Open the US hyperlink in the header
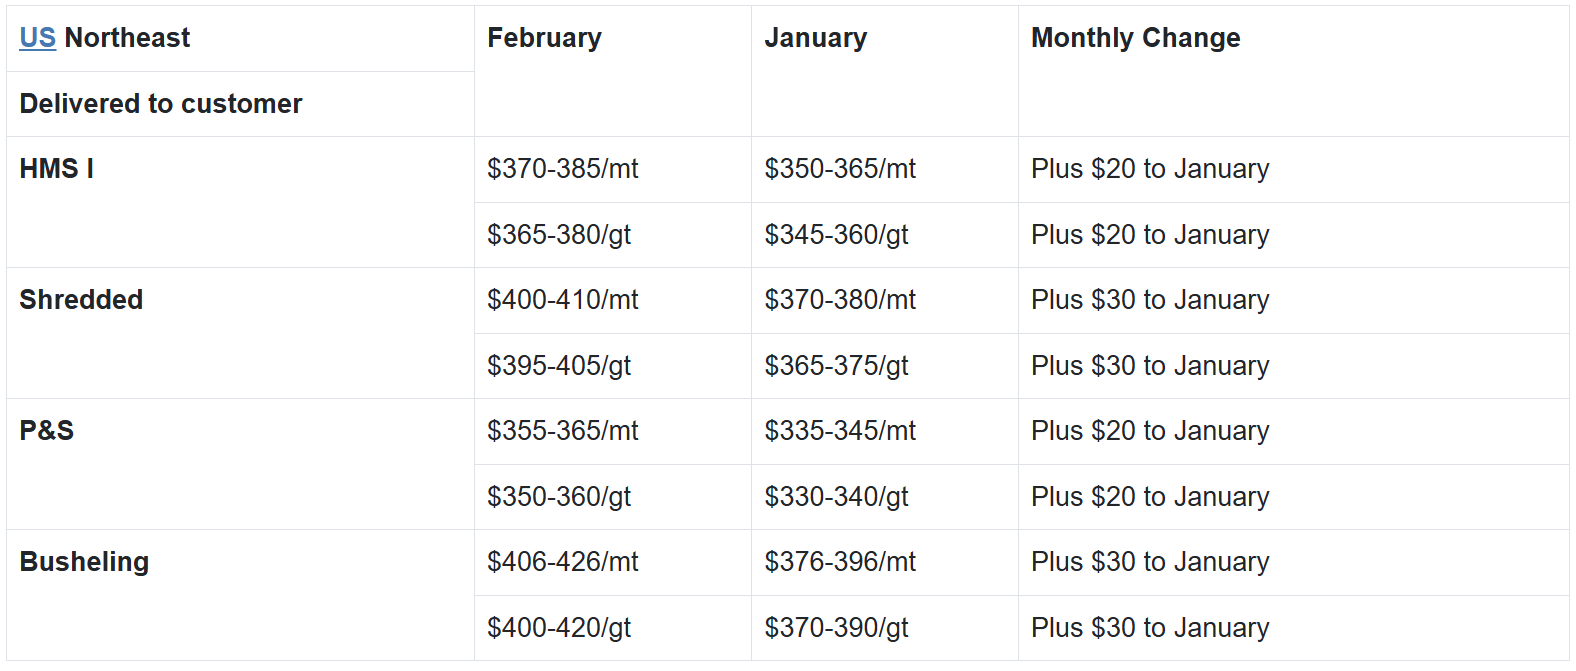Image resolution: width=1576 pixels, height=671 pixels. tap(37, 38)
